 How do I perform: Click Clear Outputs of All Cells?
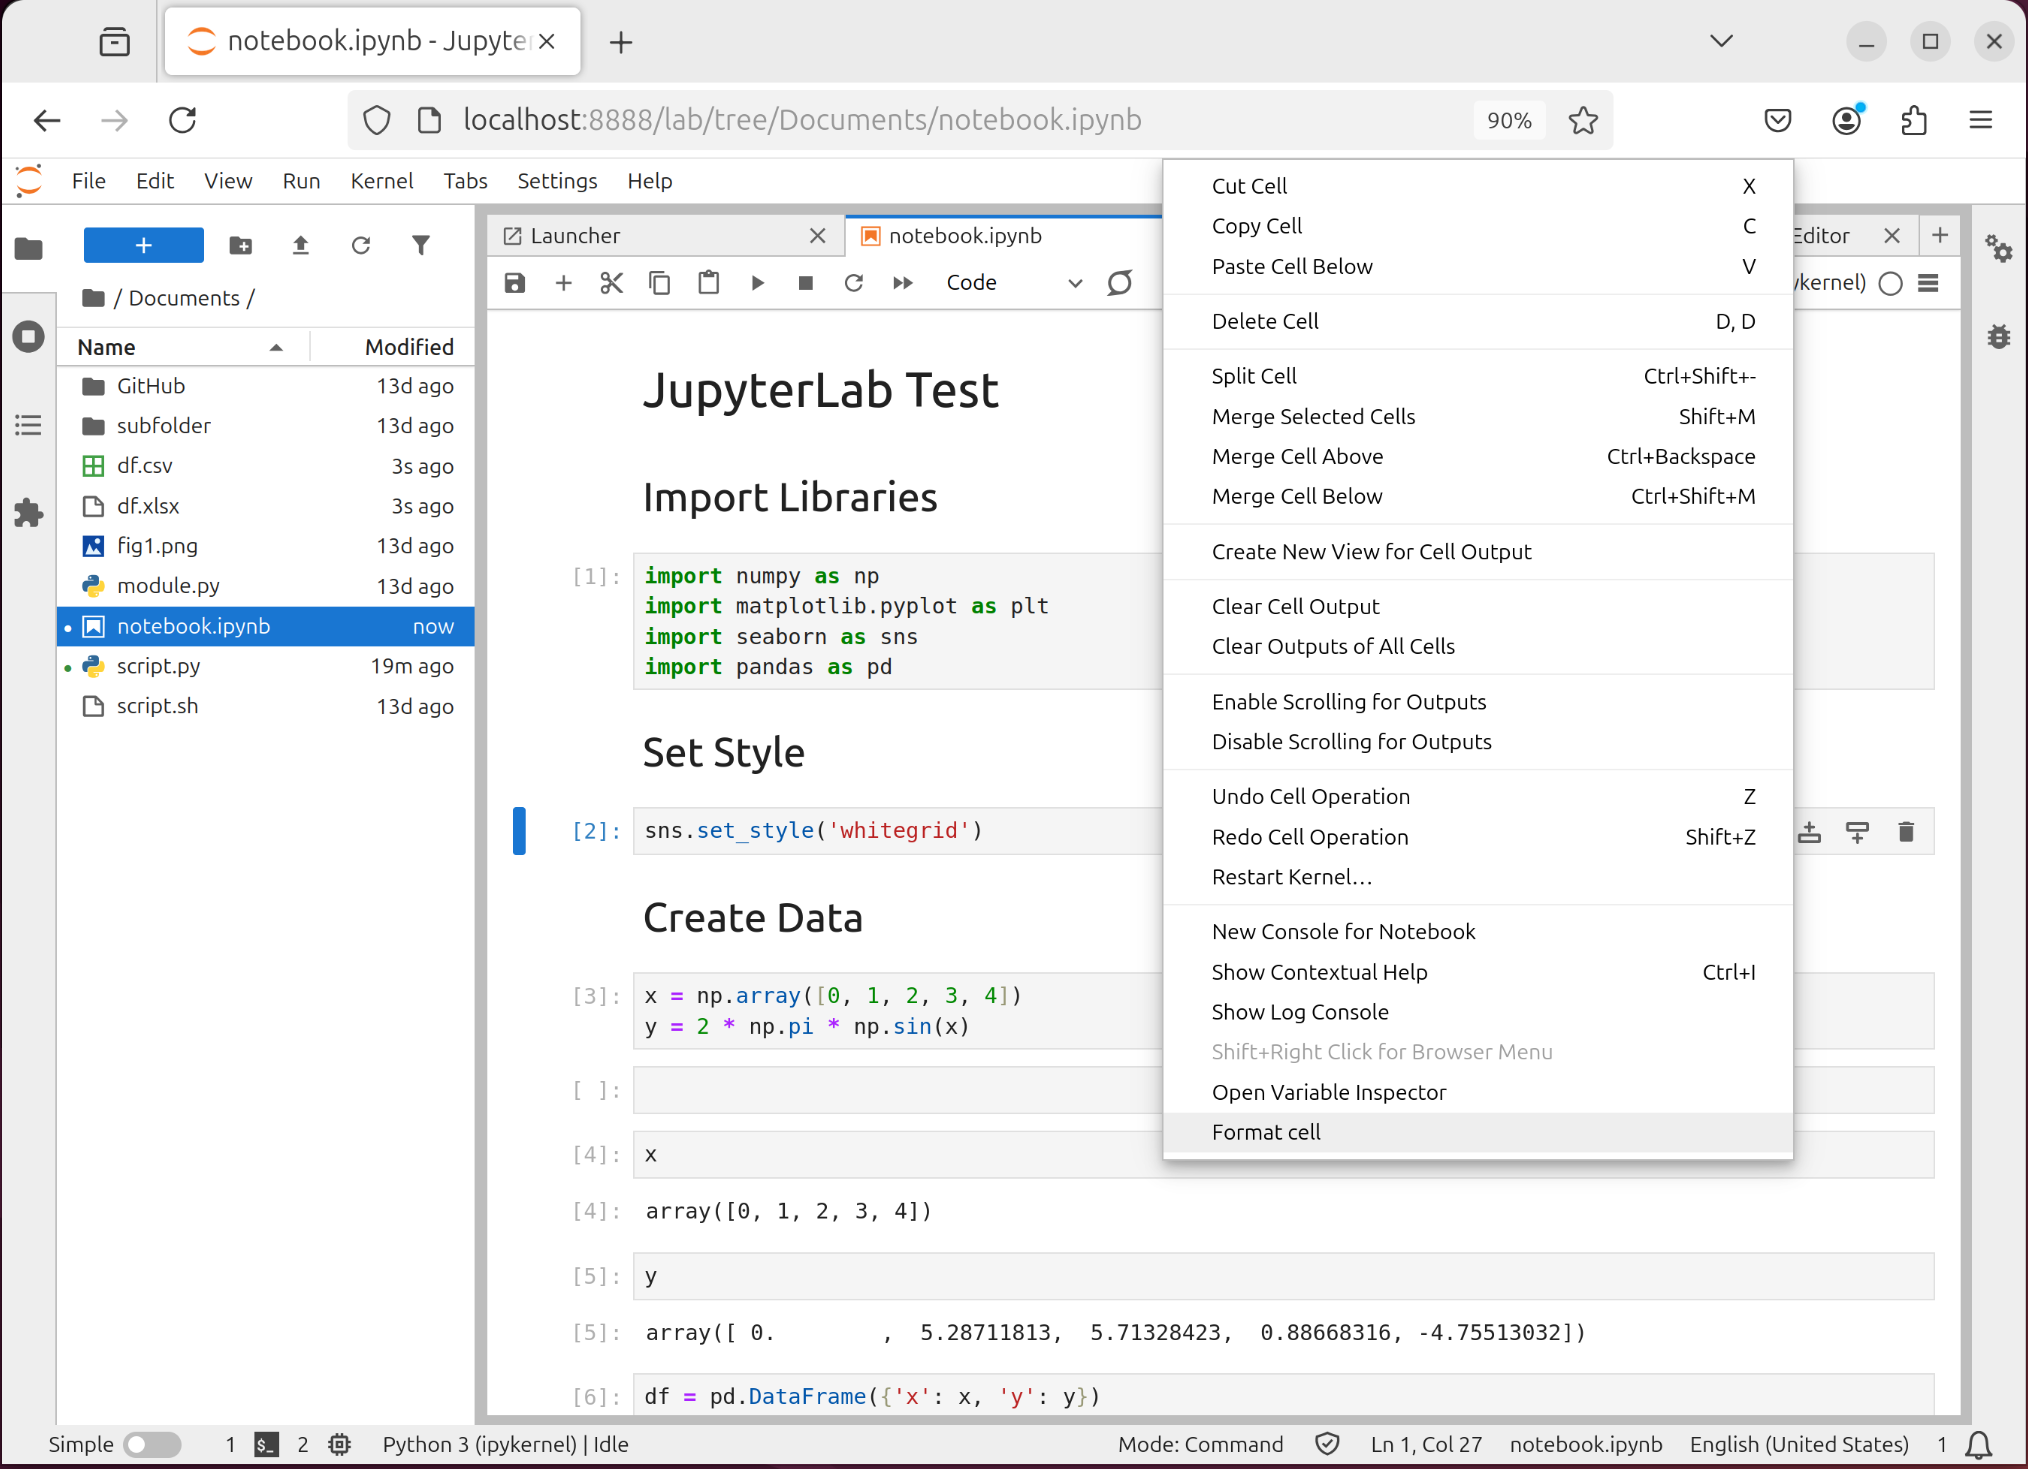[x=1478, y=646]
